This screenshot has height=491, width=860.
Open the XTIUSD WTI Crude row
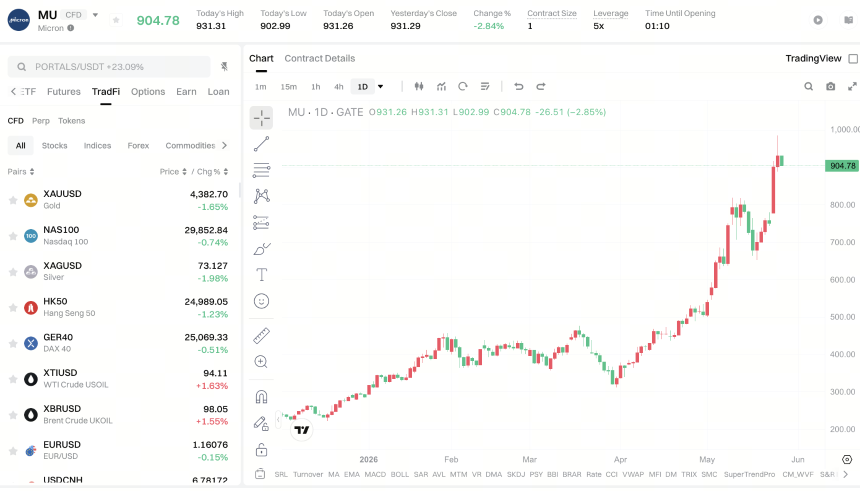pos(118,379)
